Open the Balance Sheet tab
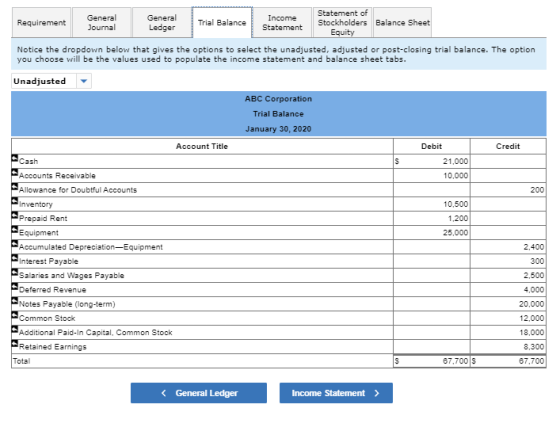Viewport: 560px width, 431px height. (402, 22)
